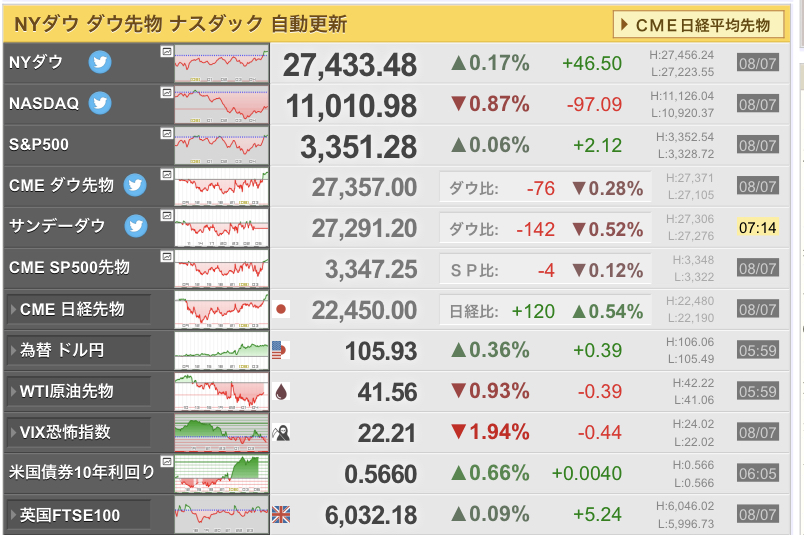The height and width of the screenshot is (535, 804).
Task: Click the Twitter icon next to NYダウ
Action: click(100, 62)
